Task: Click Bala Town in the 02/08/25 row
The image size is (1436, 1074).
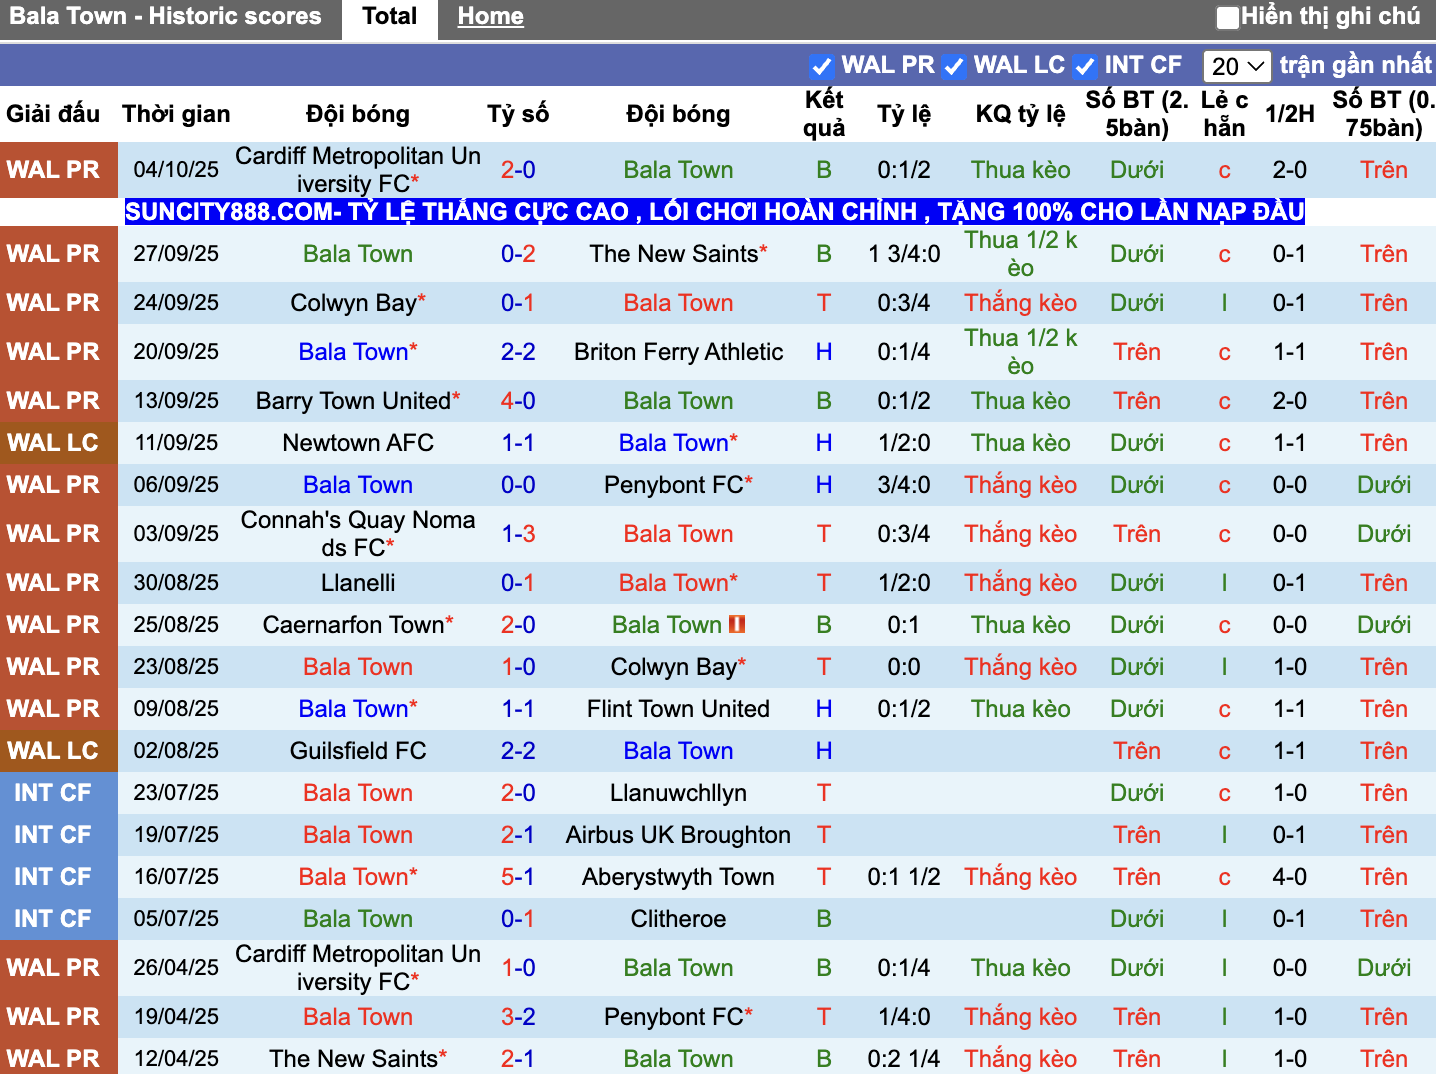Action: (x=678, y=751)
